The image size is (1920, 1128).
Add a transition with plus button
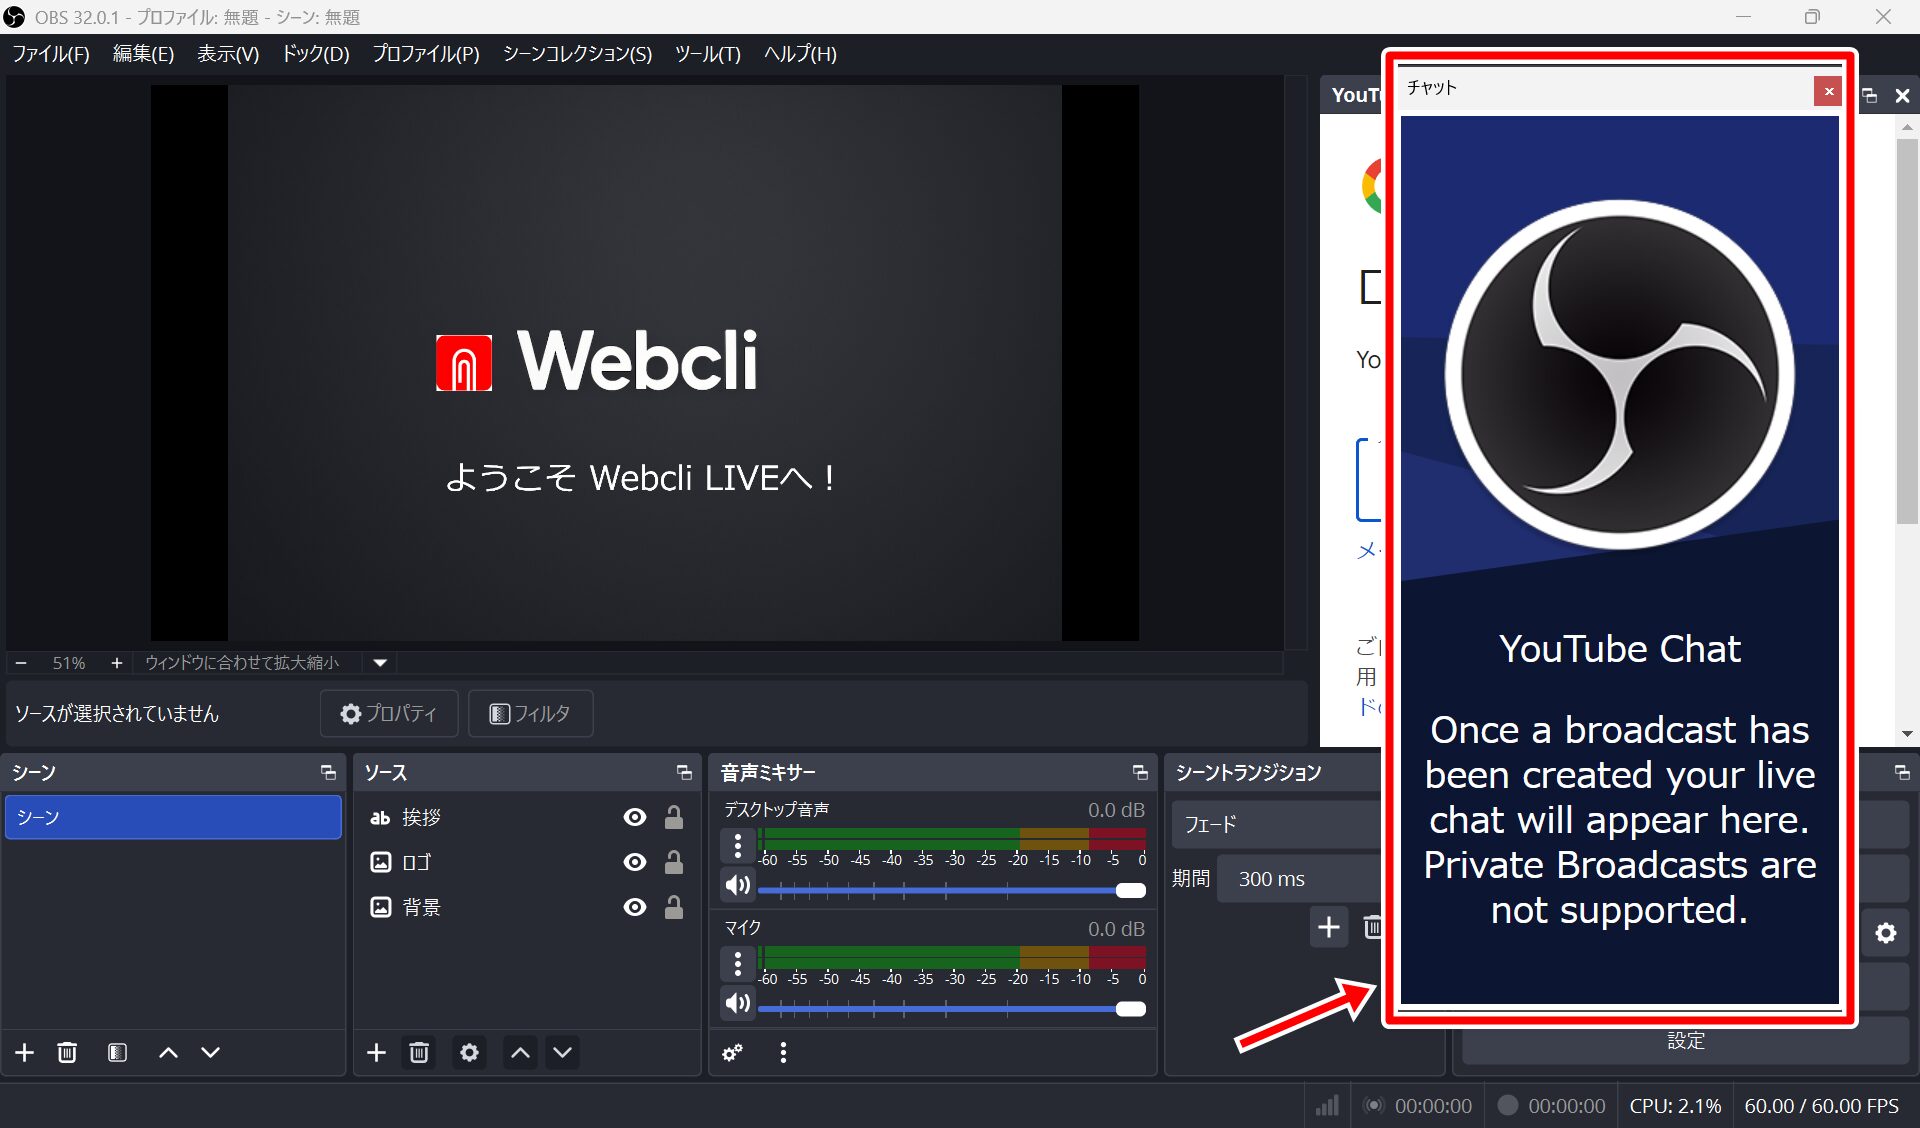1328,928
